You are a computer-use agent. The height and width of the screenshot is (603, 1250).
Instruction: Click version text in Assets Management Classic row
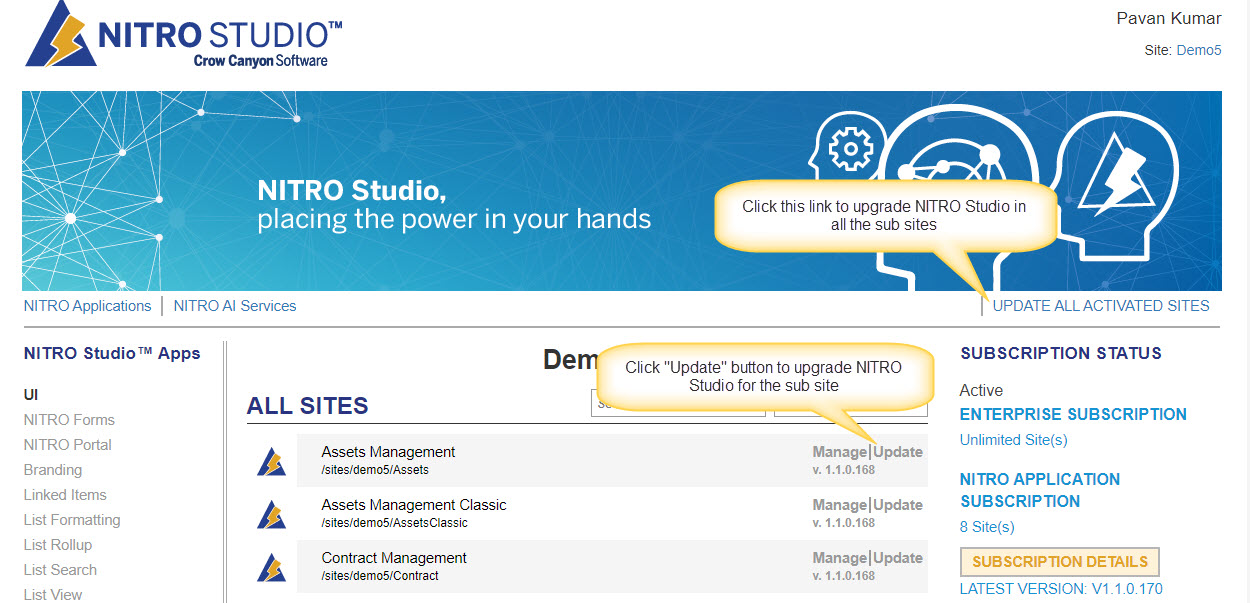pyautogui.click(x=844, y=523)
